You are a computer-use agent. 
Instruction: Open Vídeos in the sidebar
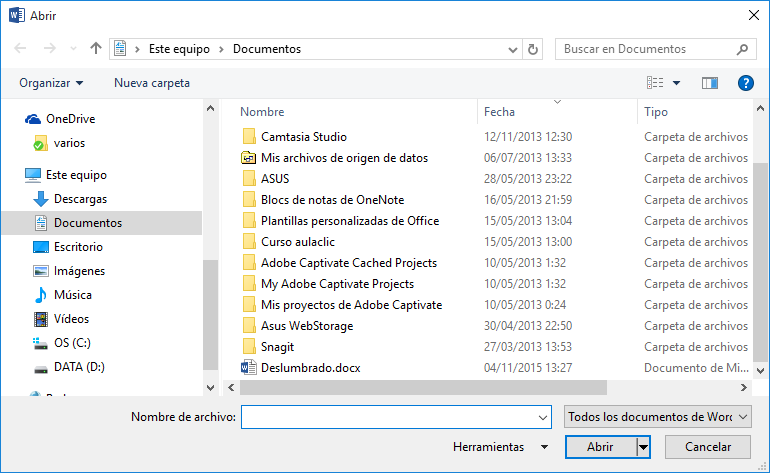61,319
